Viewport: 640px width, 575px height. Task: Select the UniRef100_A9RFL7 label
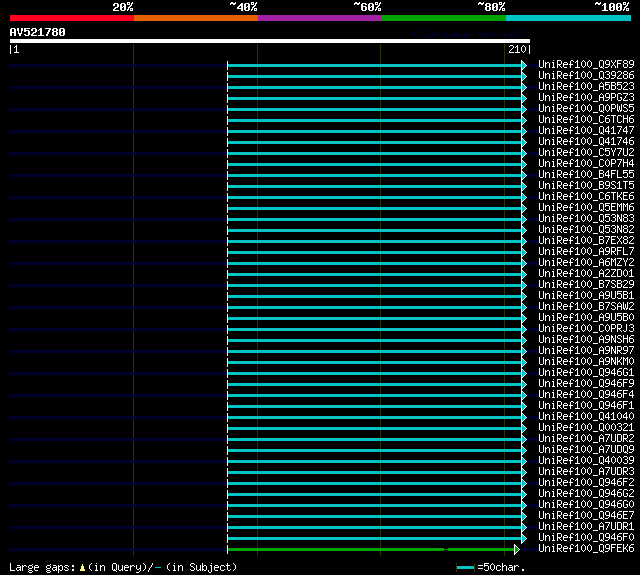click(x=586, y=252)
